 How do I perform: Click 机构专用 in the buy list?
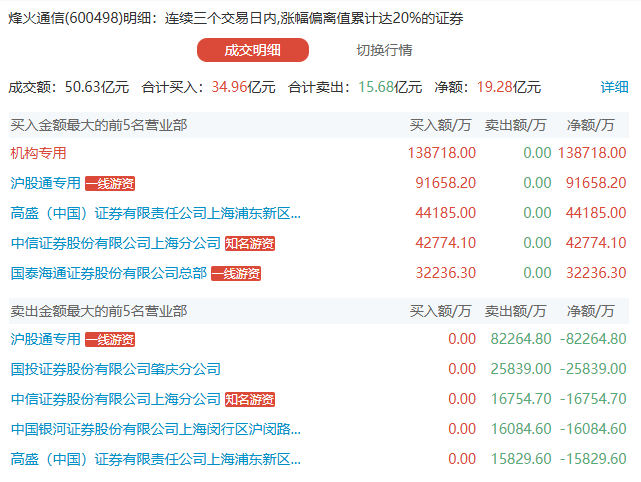pos(38,153)
